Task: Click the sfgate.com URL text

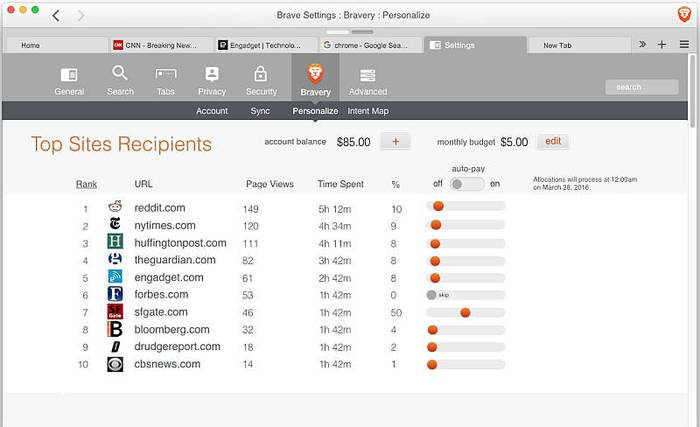Action: click(161, 312)
